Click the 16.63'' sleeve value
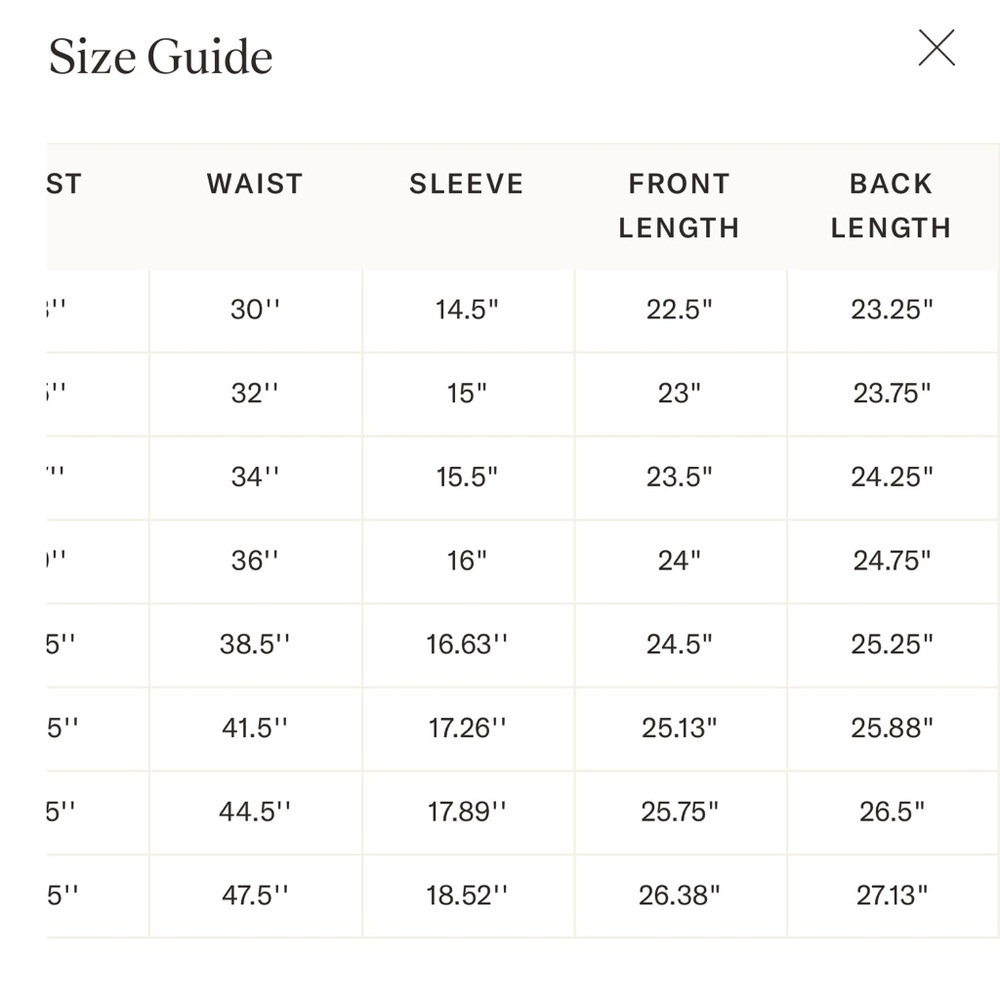 (467, 645)
